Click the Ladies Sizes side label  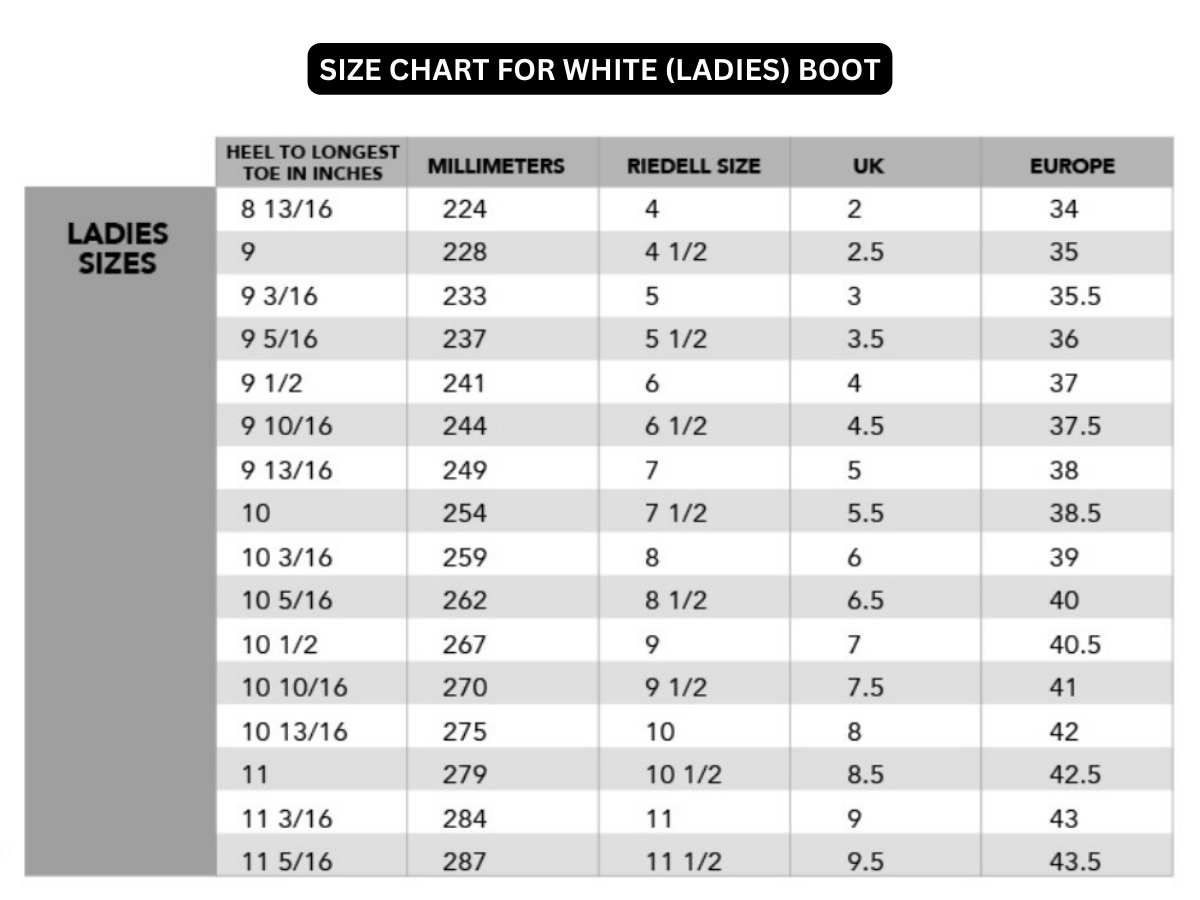point(118,248)
